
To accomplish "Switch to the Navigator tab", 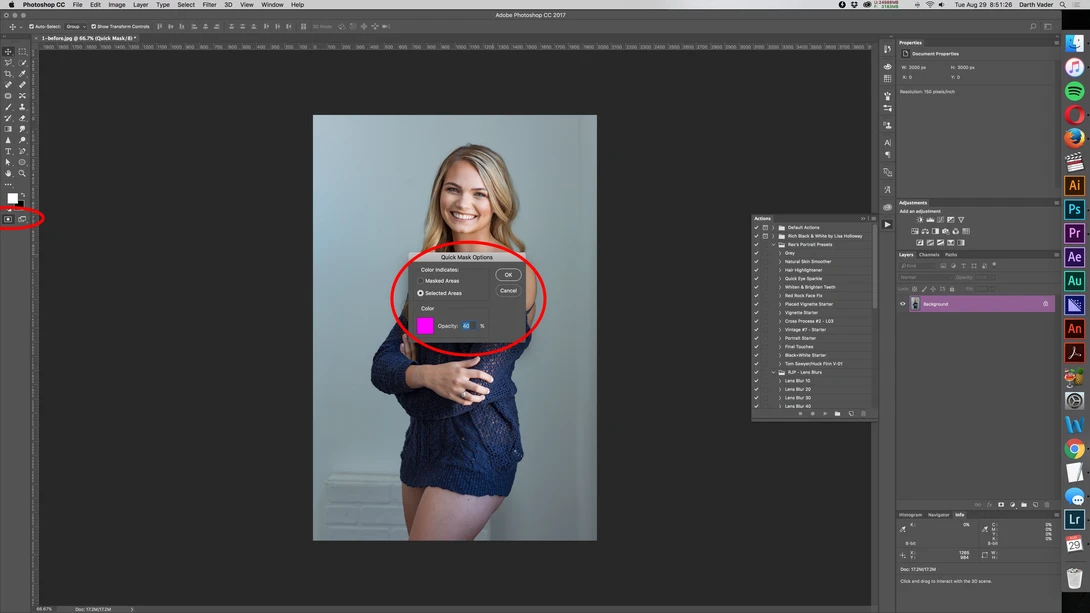I will [938, 515].
